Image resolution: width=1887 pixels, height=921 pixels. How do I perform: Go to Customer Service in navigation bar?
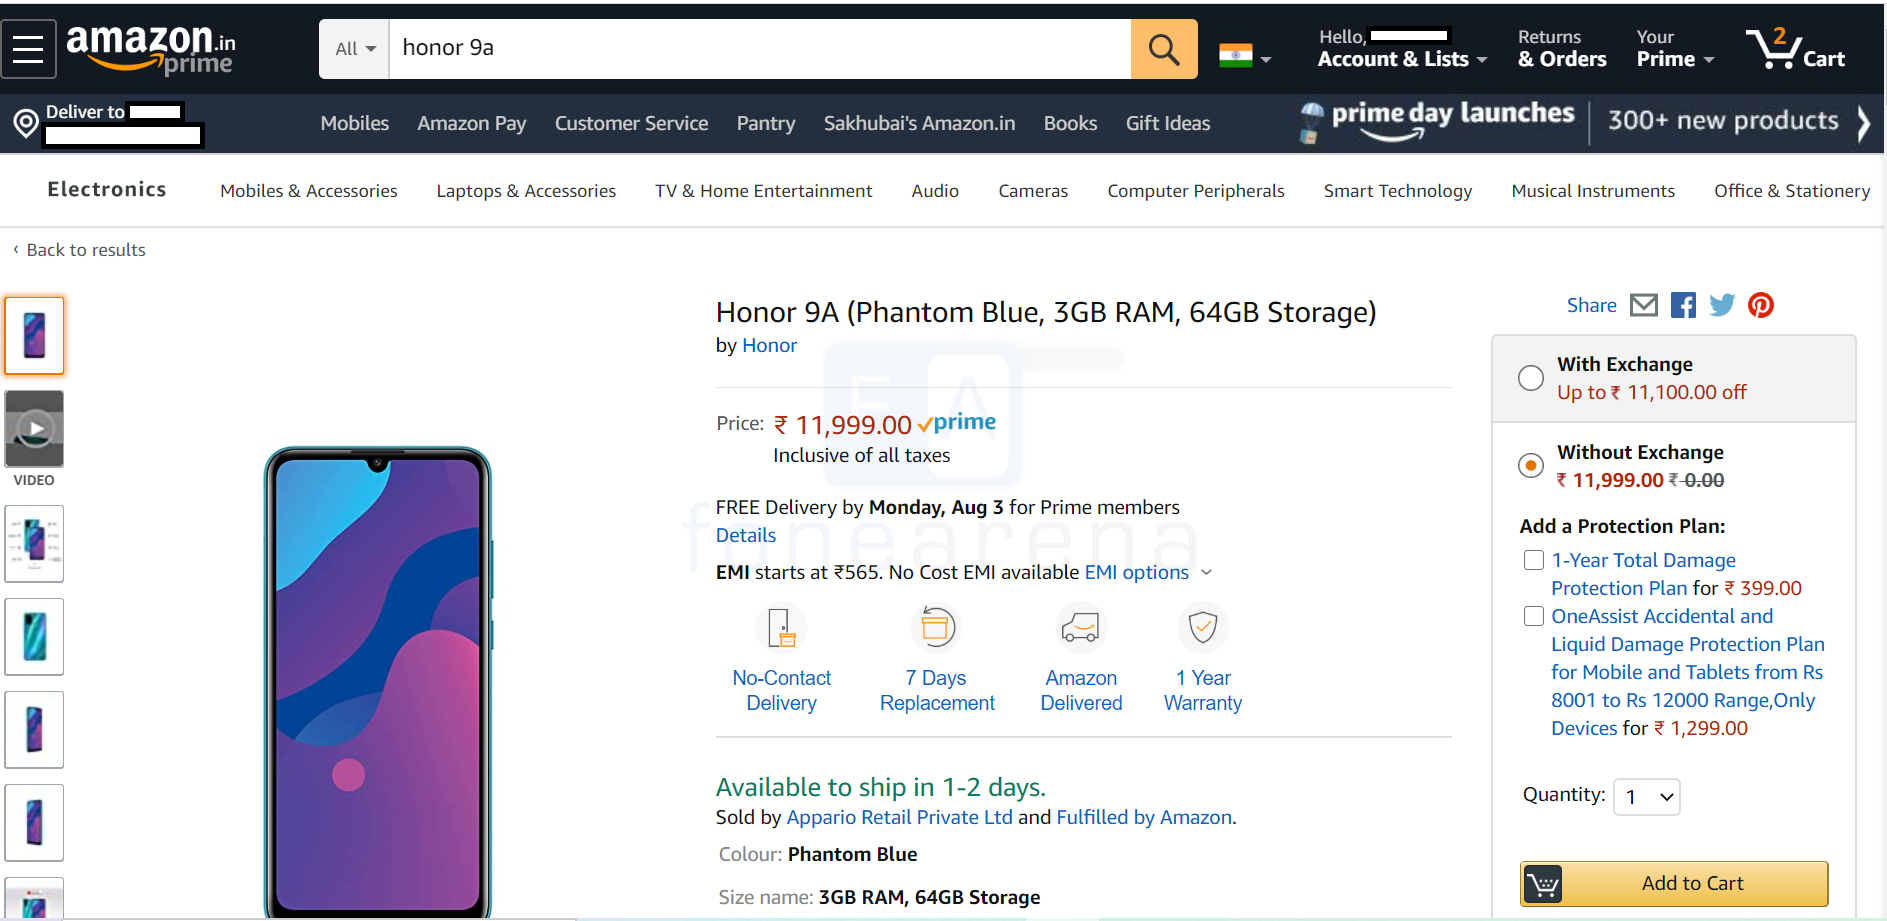(631, 123)
